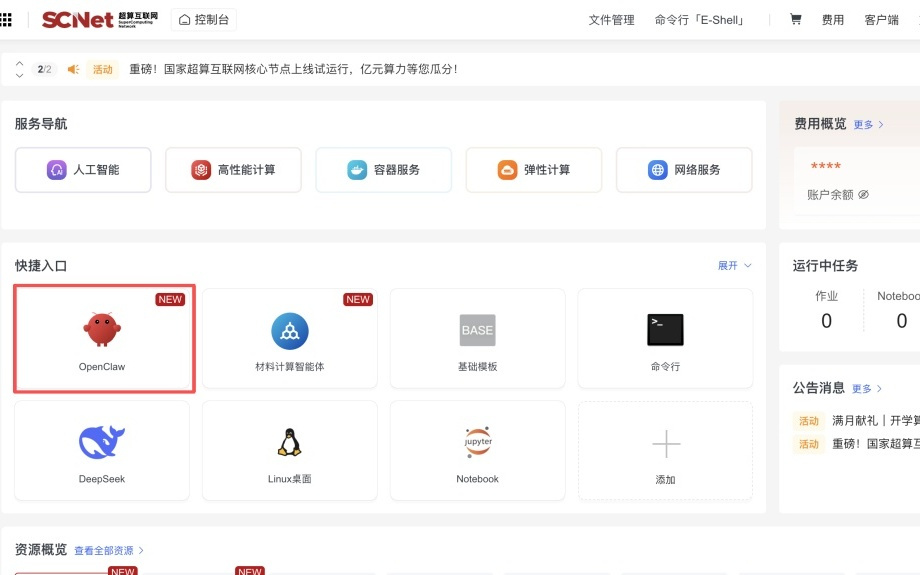The width and height of the screenshot is (920, 575).
Task: Select the 容器服务 service button
Action: click(x=384, y=170)
